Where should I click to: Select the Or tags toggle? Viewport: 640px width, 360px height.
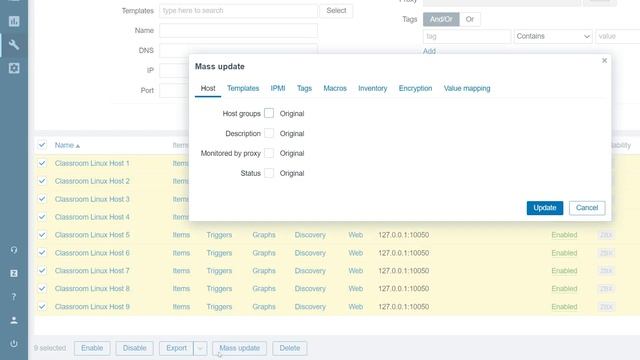click(470, 19)
